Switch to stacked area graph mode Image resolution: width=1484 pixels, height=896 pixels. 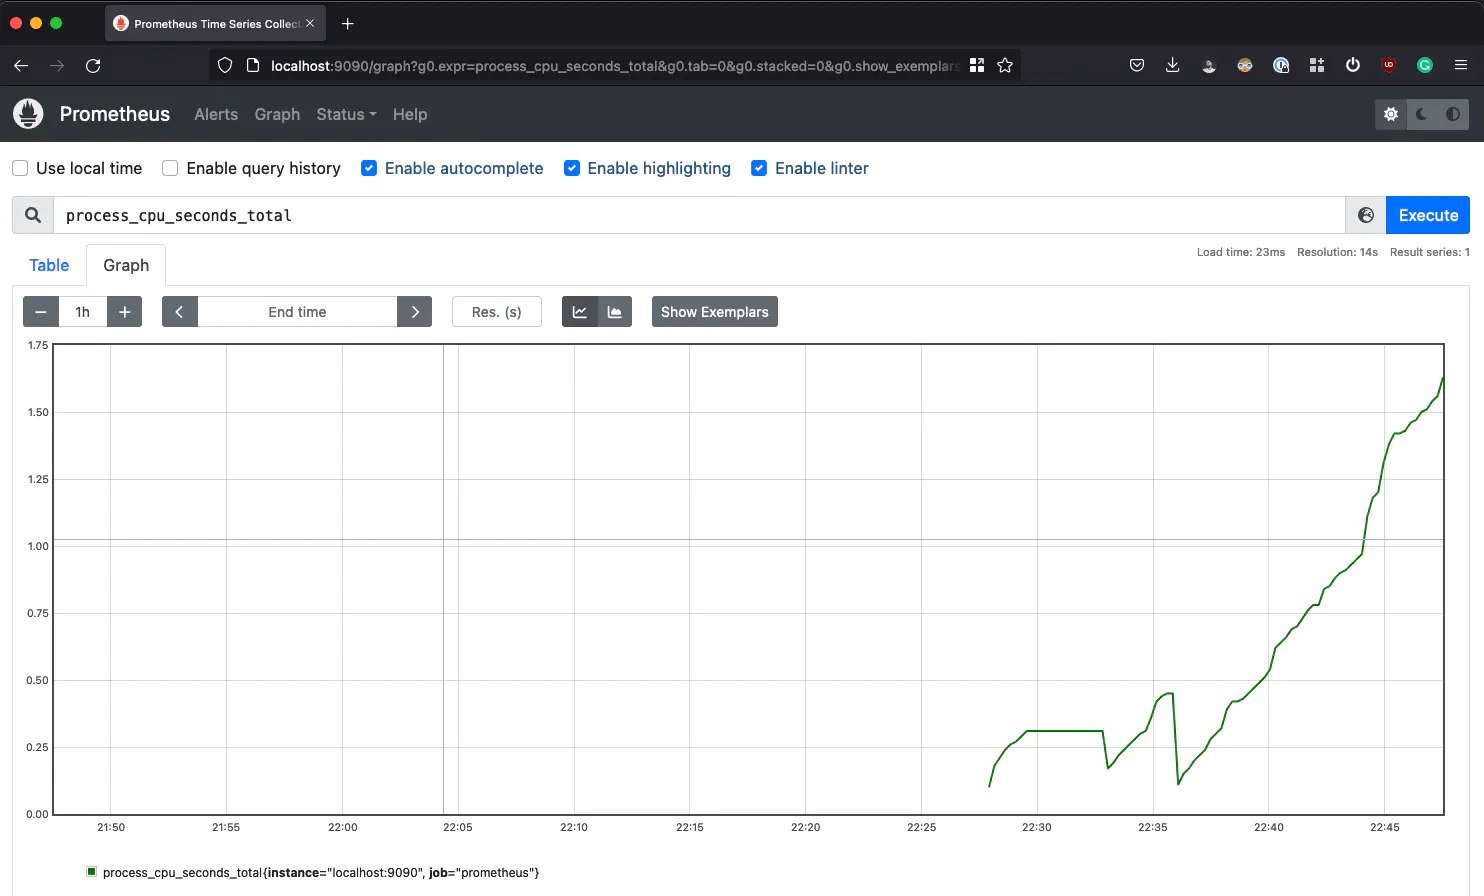point(615,312)
